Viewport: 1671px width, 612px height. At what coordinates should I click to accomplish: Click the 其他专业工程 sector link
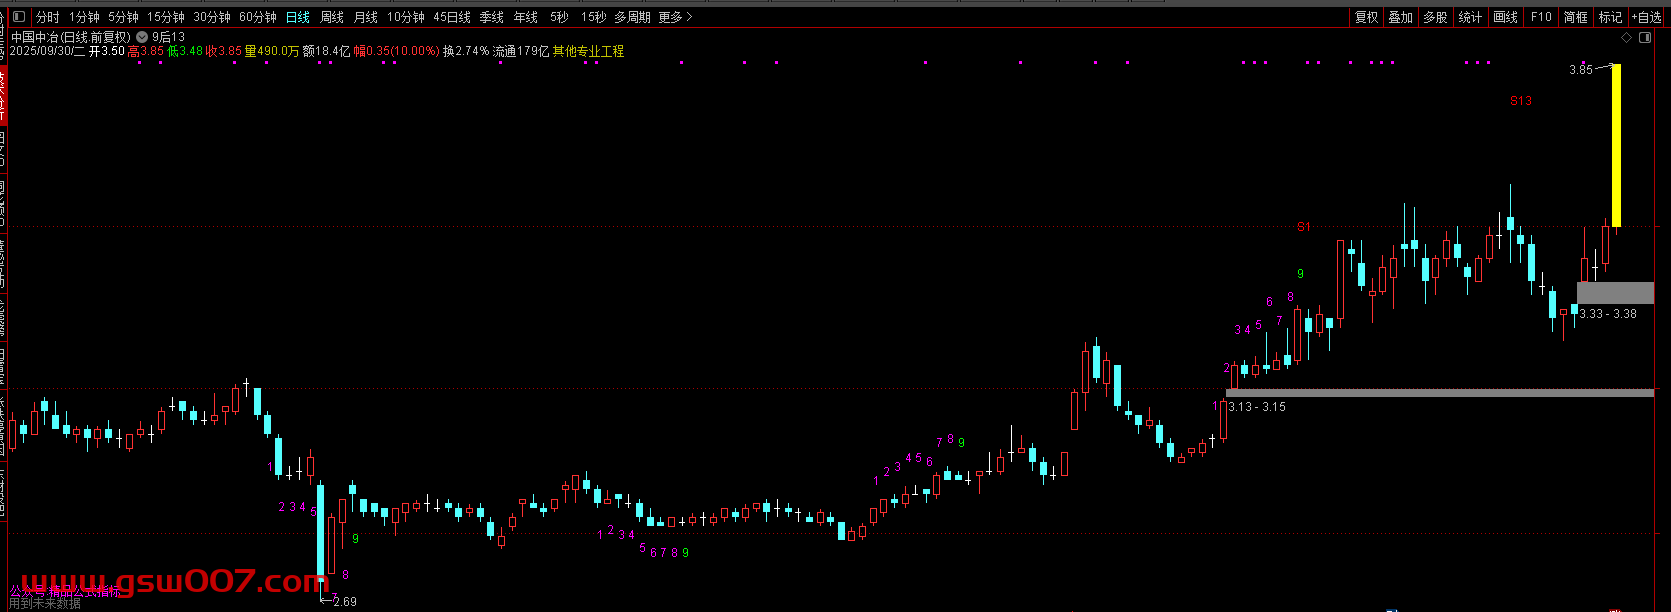pyautogui.click(x=594, y=51)
